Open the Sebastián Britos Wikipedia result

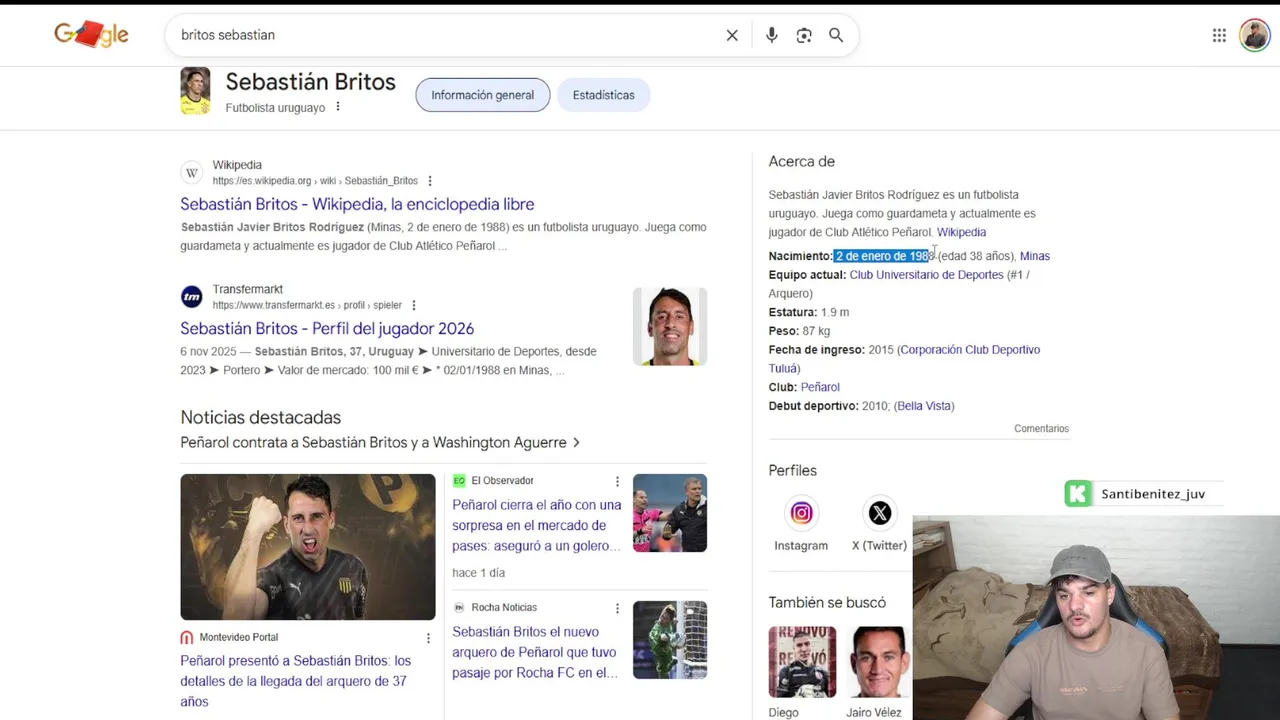pyautogui.click(x=357, y=204)
